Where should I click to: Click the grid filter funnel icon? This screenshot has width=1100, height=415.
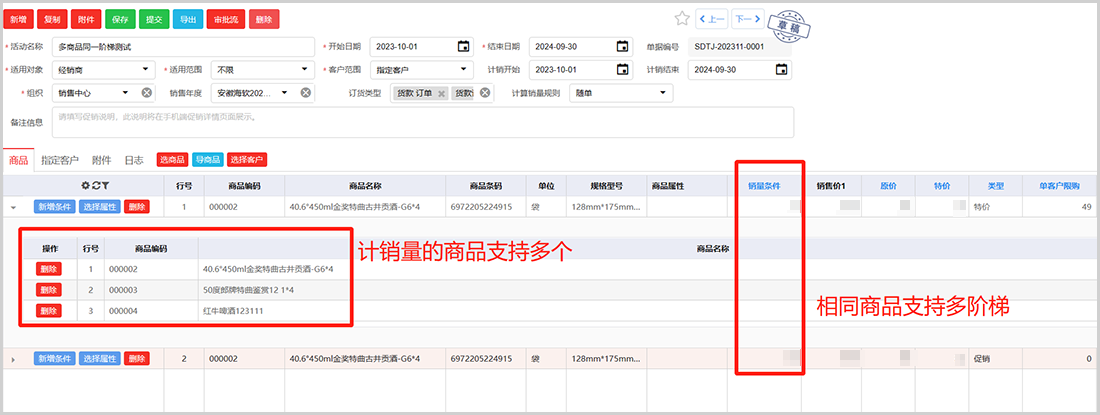click(x=105, y=185)
